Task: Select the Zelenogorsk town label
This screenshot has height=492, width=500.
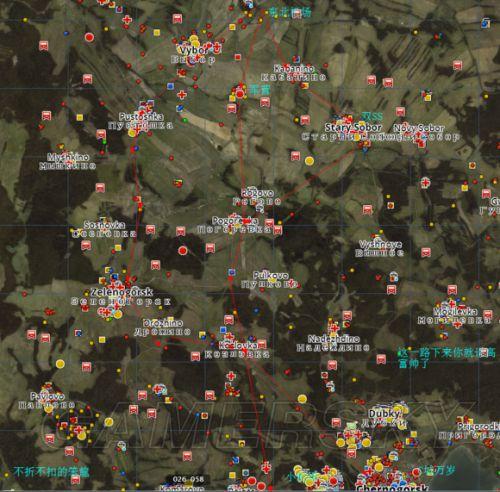Action: click(x=121, y=292)
